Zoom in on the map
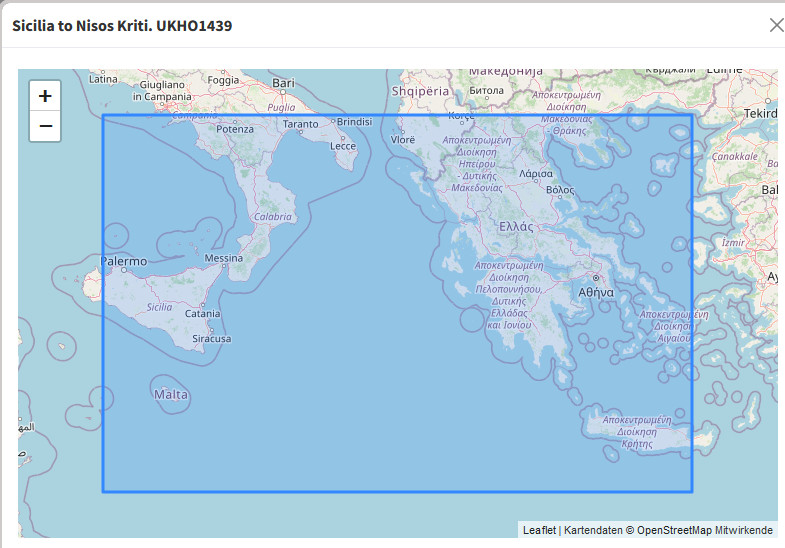 pyautogui.click(x=45, y=96)
